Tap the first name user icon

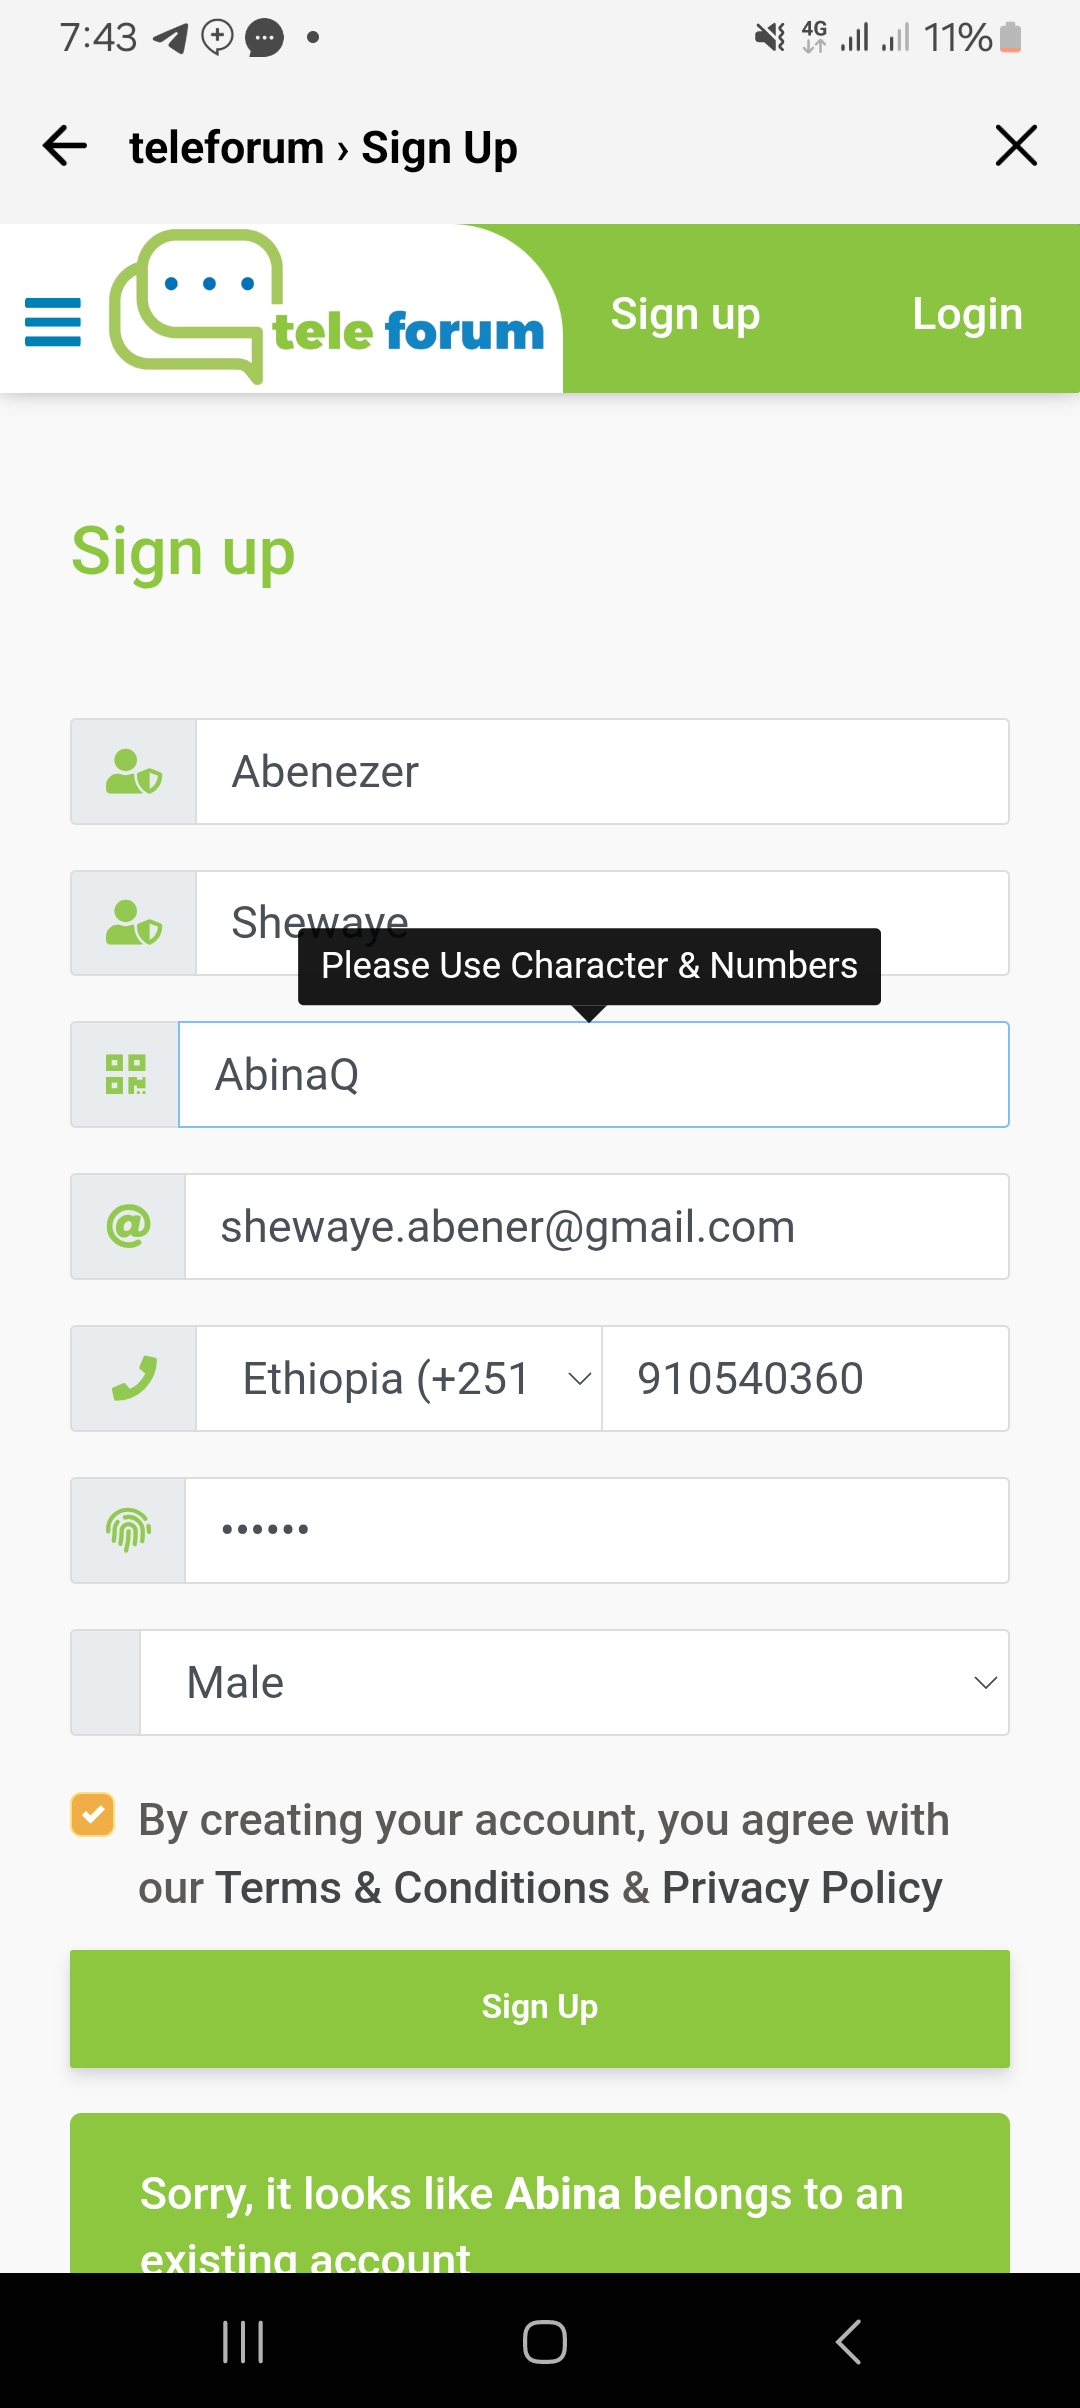(x=134, y=772)
